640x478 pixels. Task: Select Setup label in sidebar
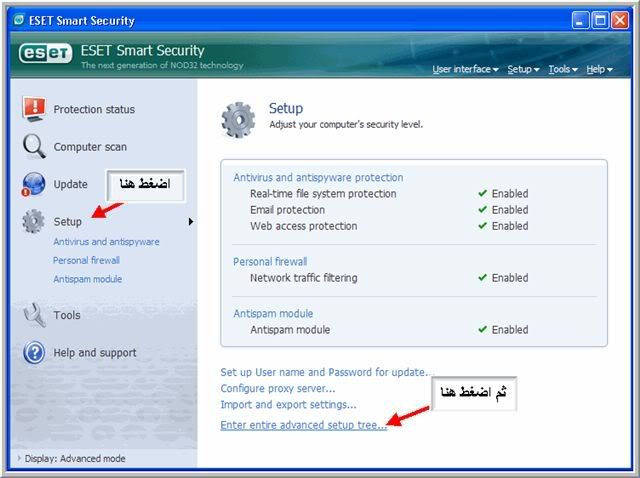pos(68,222)
